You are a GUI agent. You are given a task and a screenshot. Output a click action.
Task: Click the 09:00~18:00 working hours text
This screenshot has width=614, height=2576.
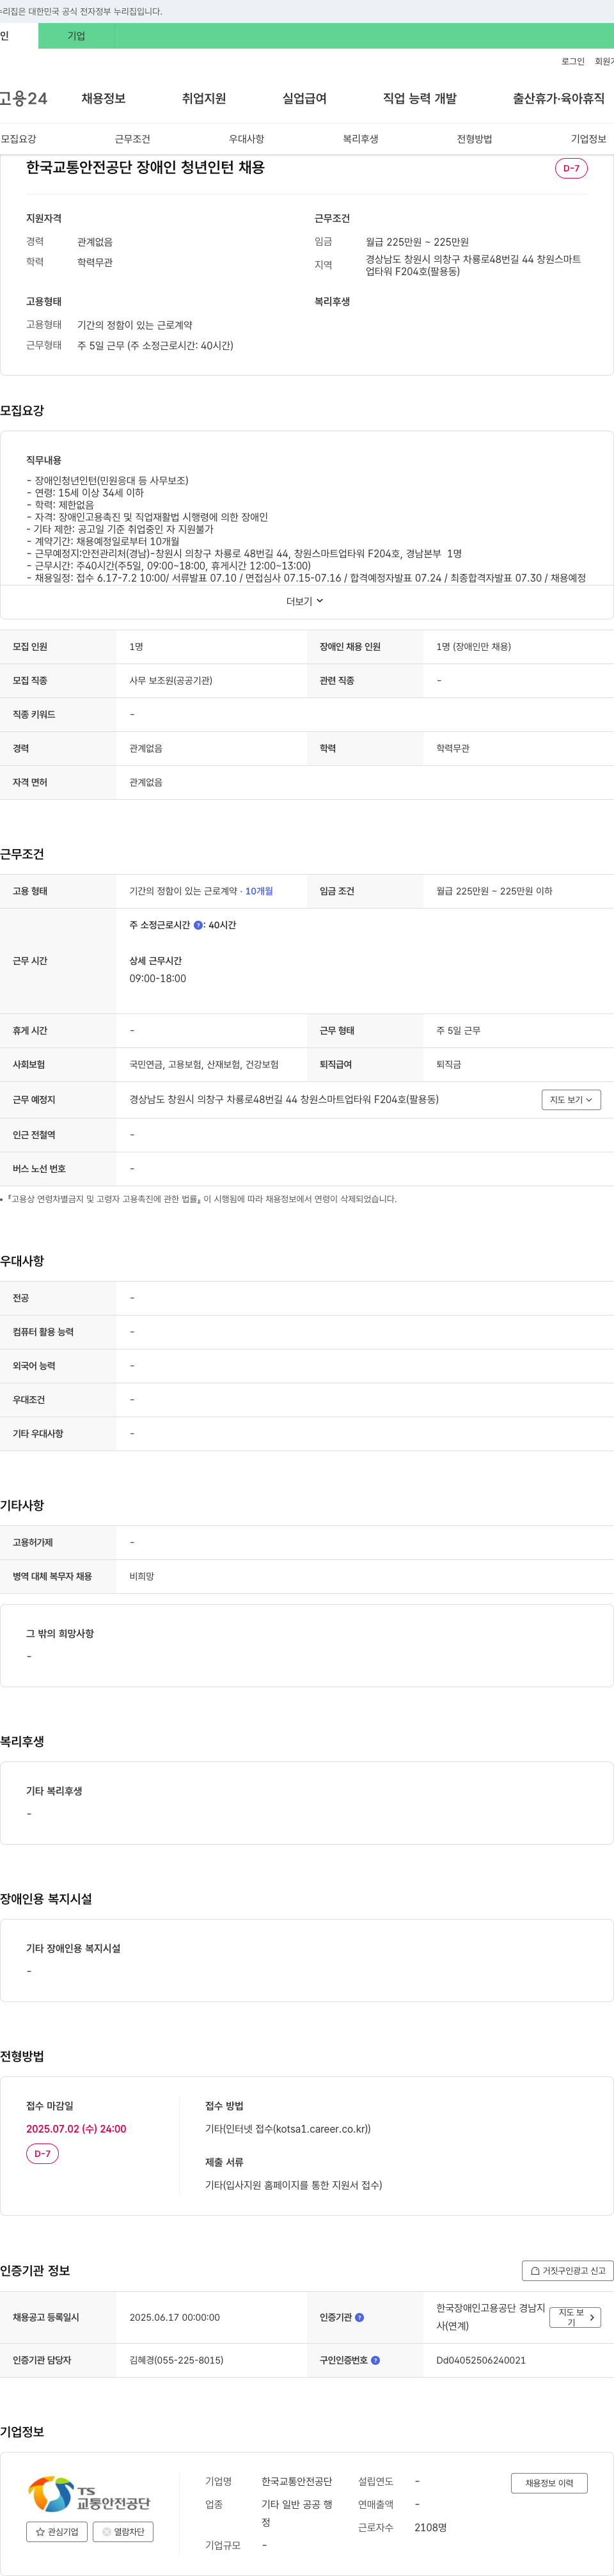pyautogui.click(x=157, y=978)
